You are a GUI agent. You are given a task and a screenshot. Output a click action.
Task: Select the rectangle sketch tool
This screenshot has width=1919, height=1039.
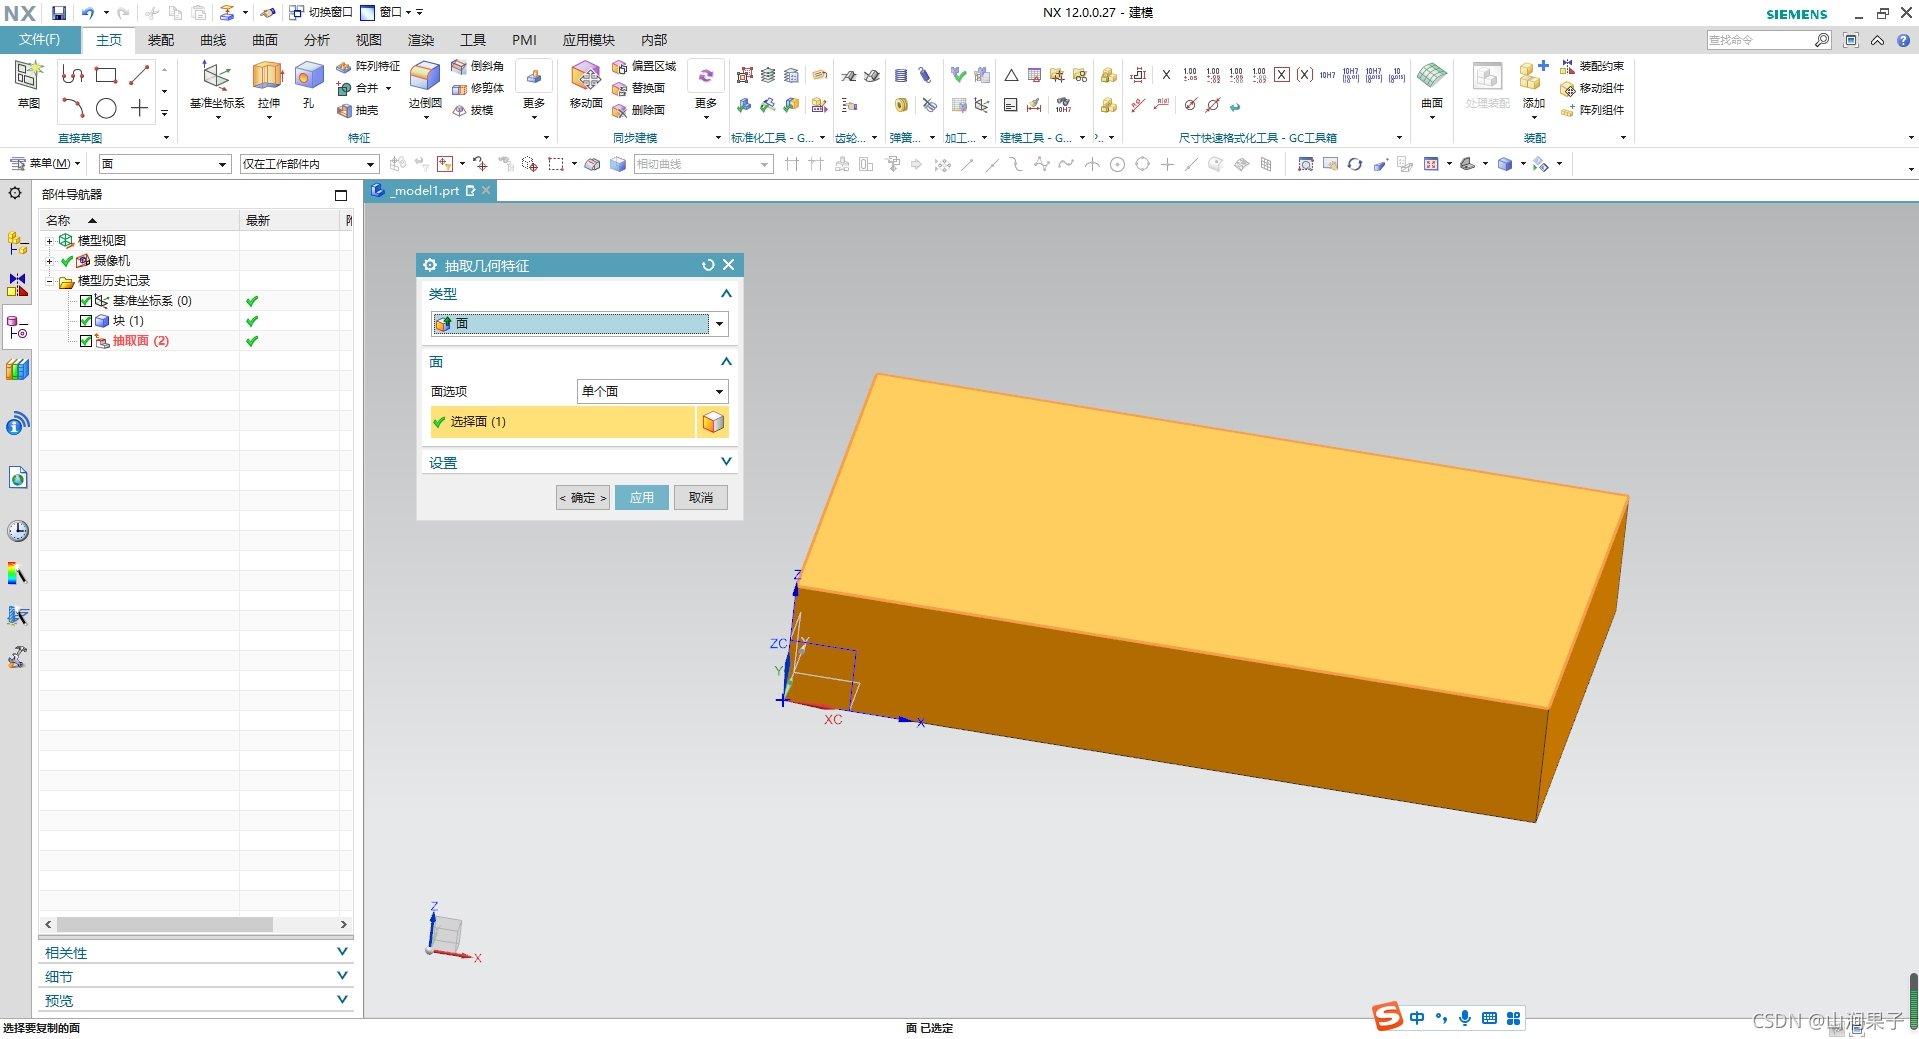click(106, 75)
